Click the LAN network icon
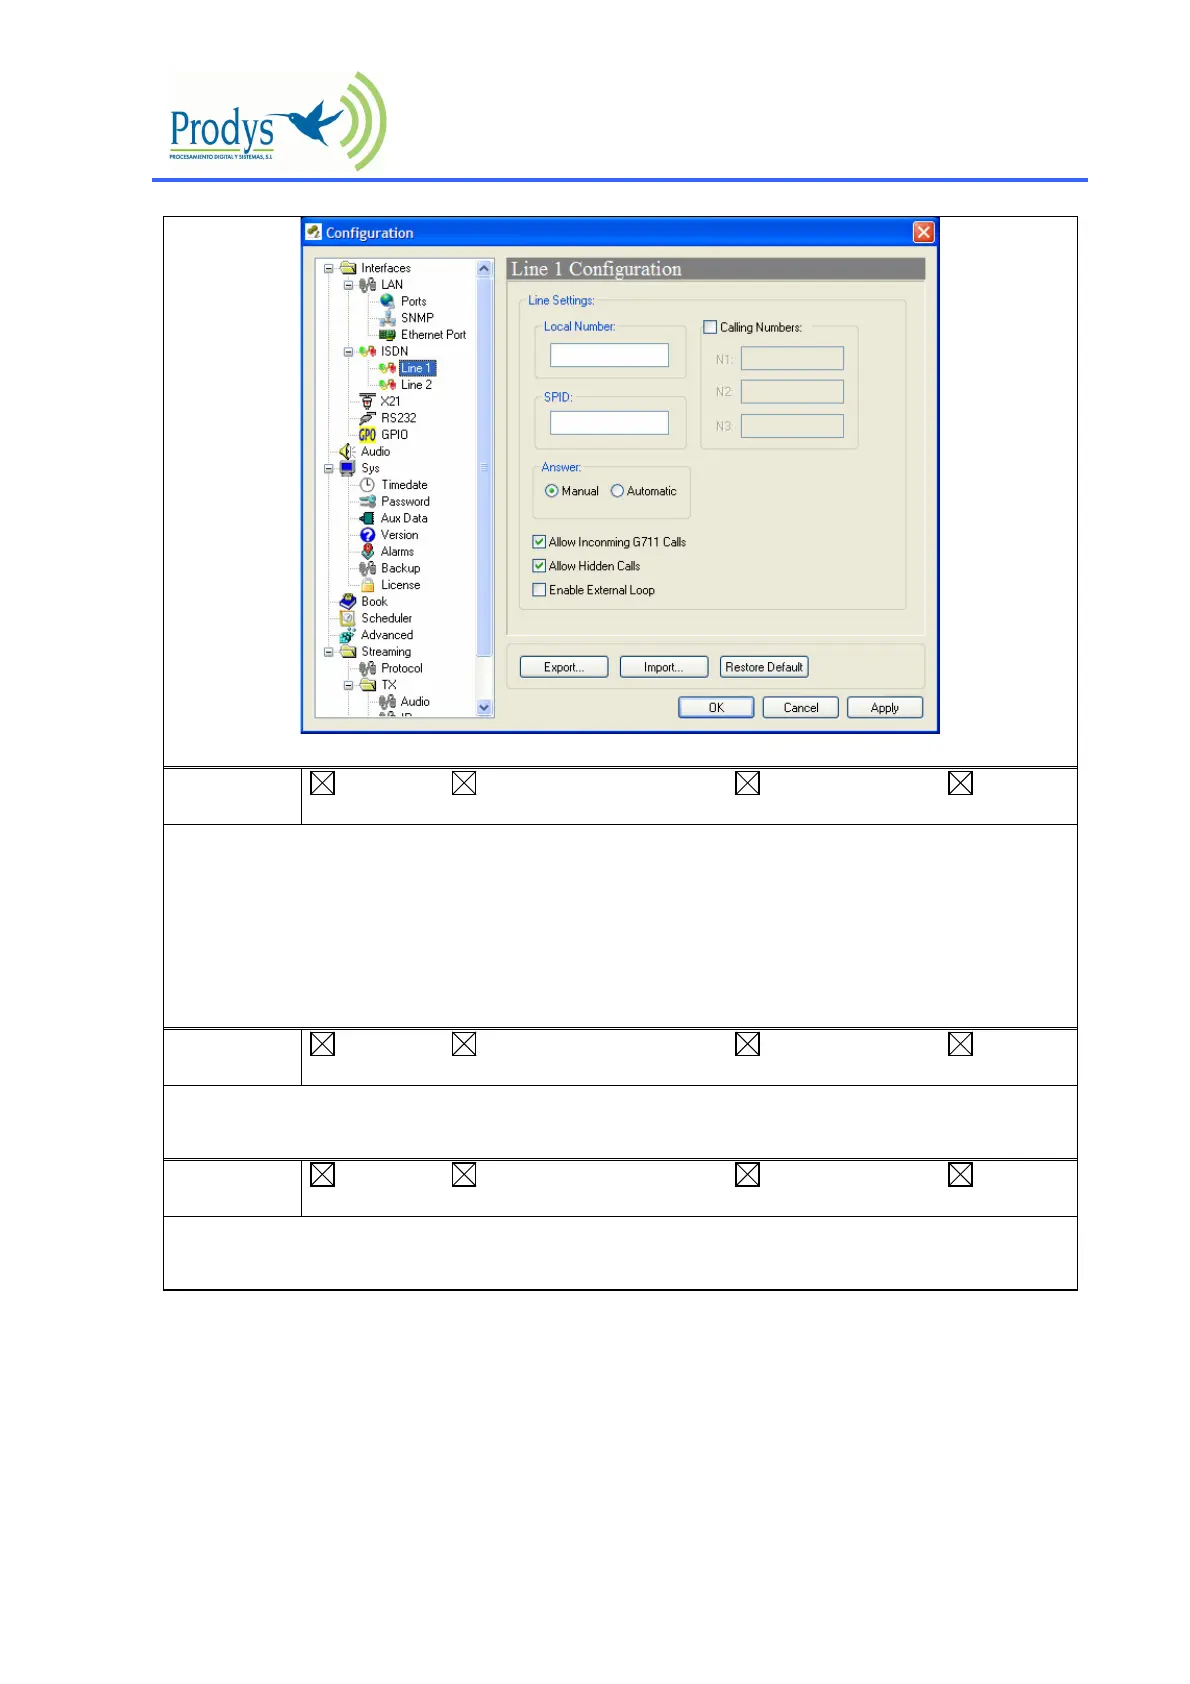Image resolution: width=1190 pixels, height=1684 pixels. pyautogui.click(x=367, y=285)
